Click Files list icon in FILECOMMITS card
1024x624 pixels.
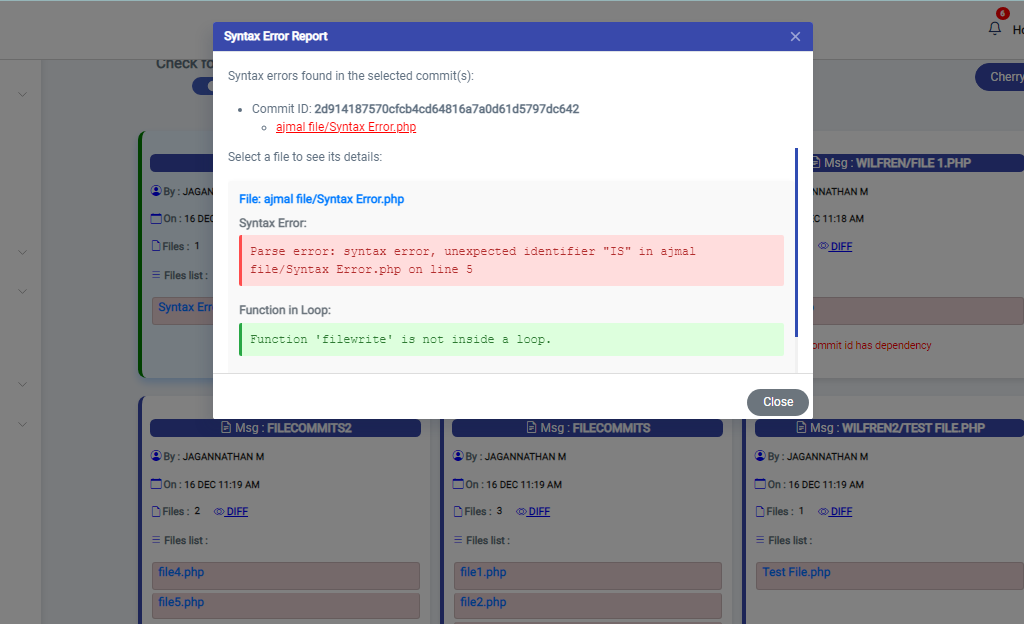coord(458,540)
